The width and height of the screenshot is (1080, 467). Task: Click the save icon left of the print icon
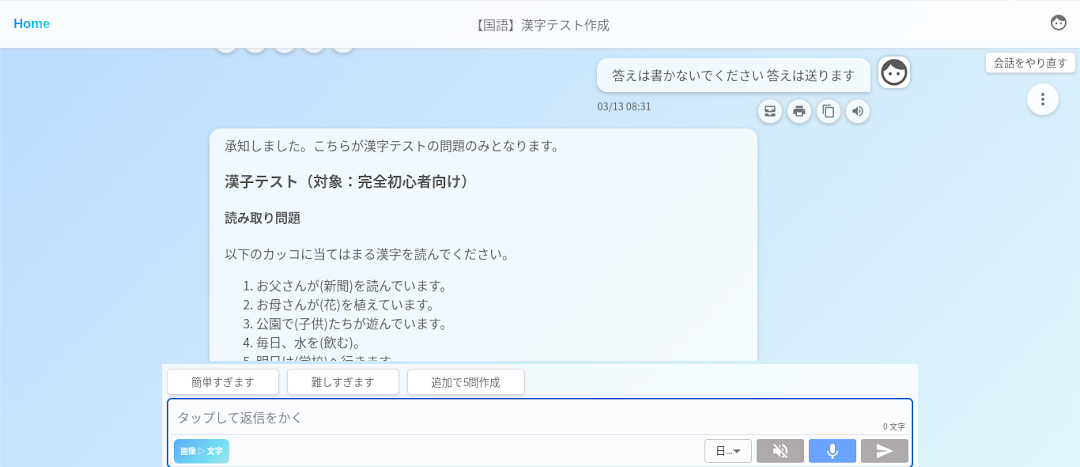click(x=770, y=111)
